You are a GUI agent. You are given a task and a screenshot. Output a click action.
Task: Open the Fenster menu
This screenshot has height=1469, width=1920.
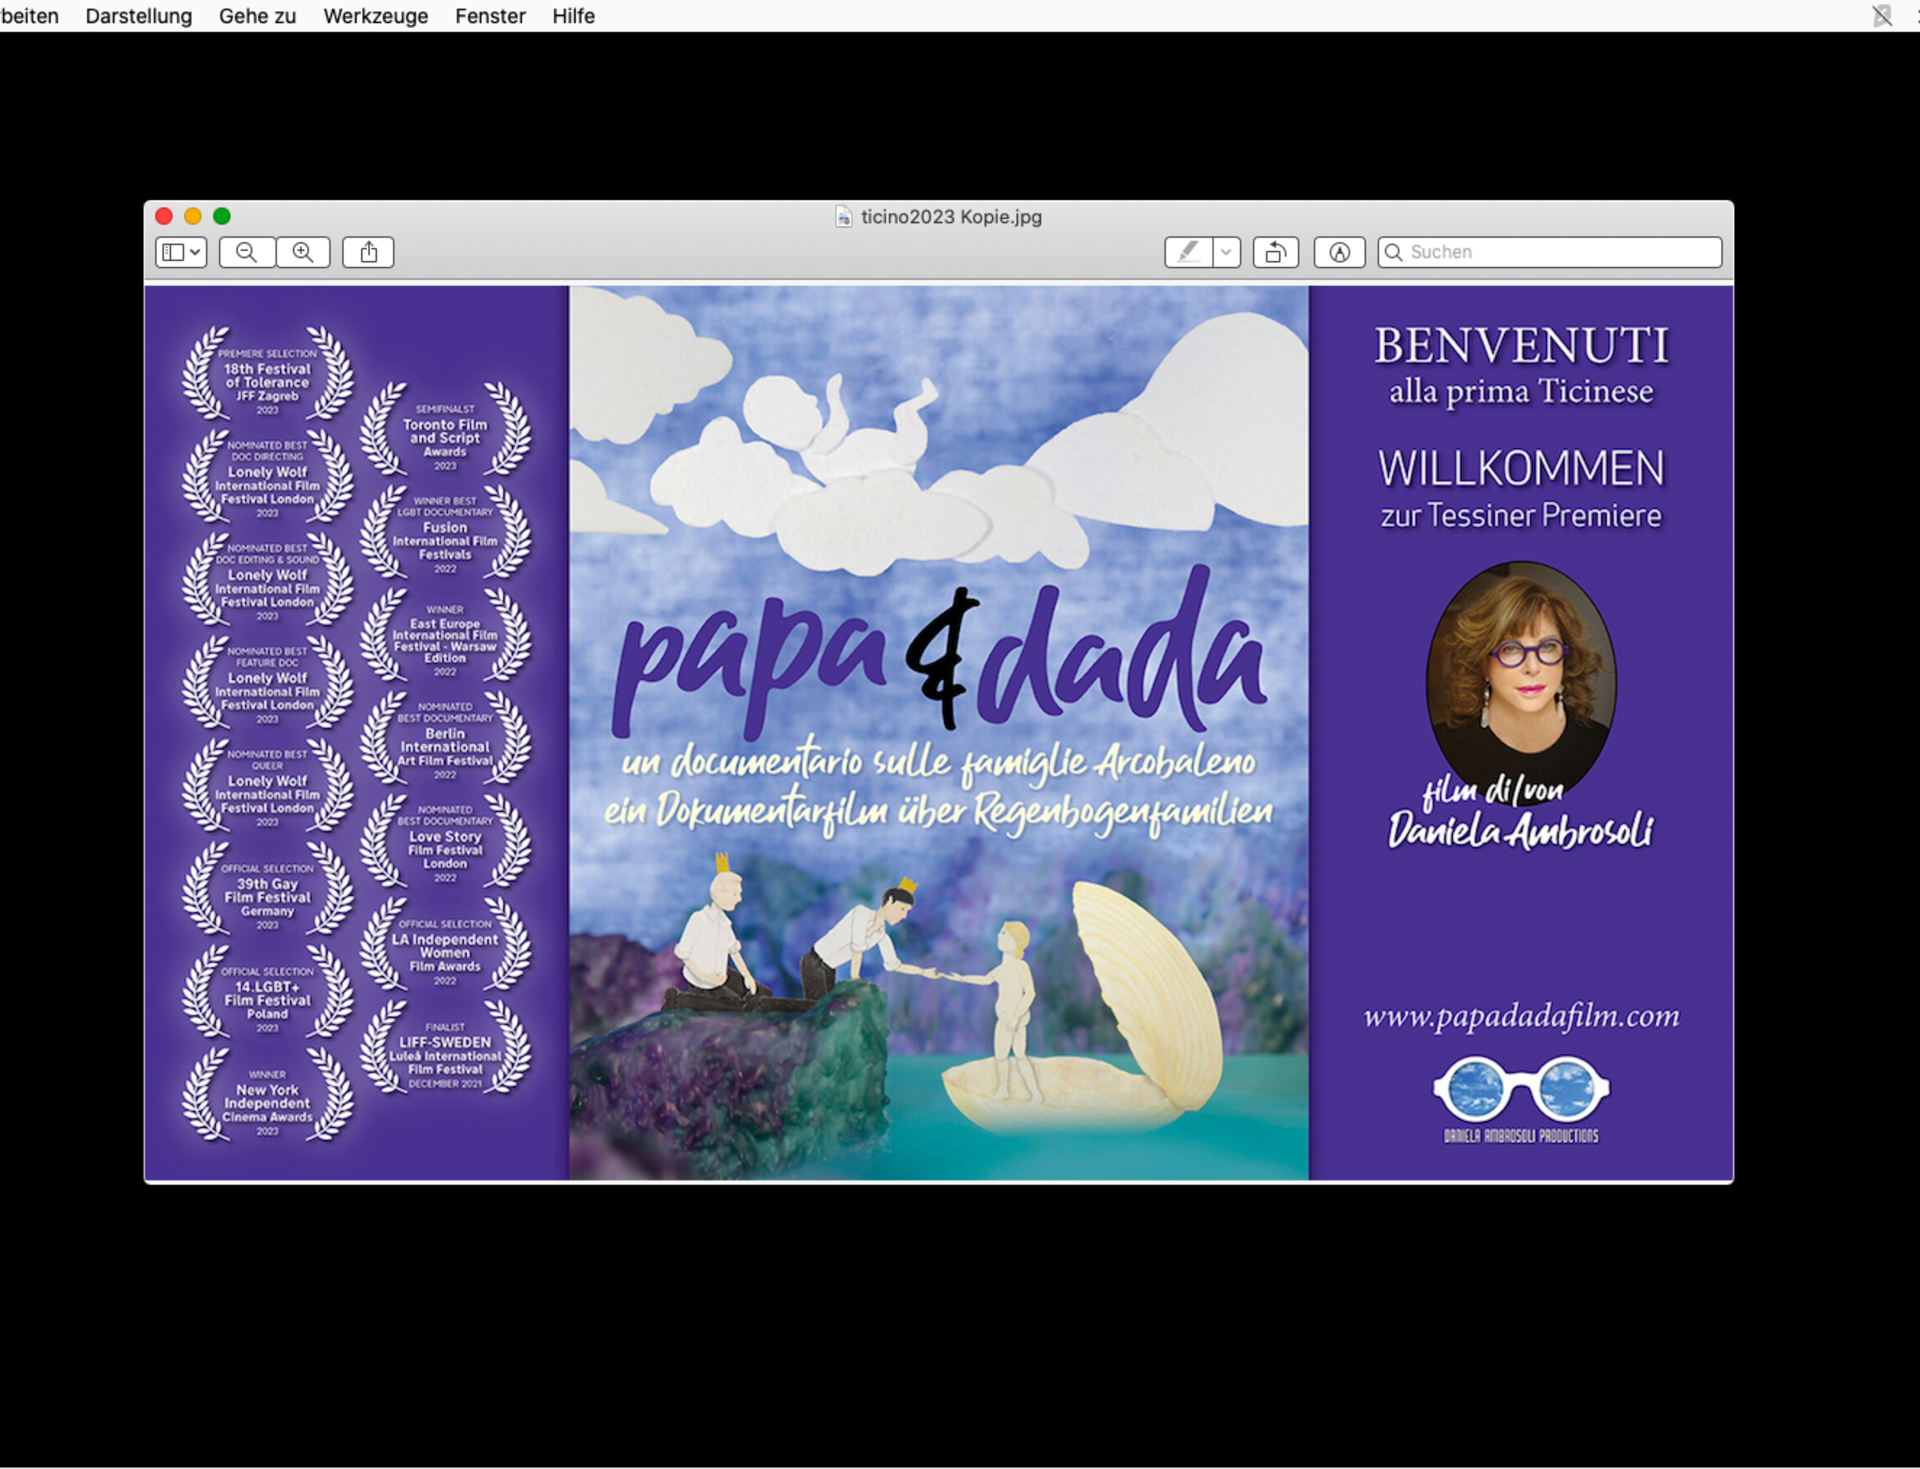click(x=490, y=16)
